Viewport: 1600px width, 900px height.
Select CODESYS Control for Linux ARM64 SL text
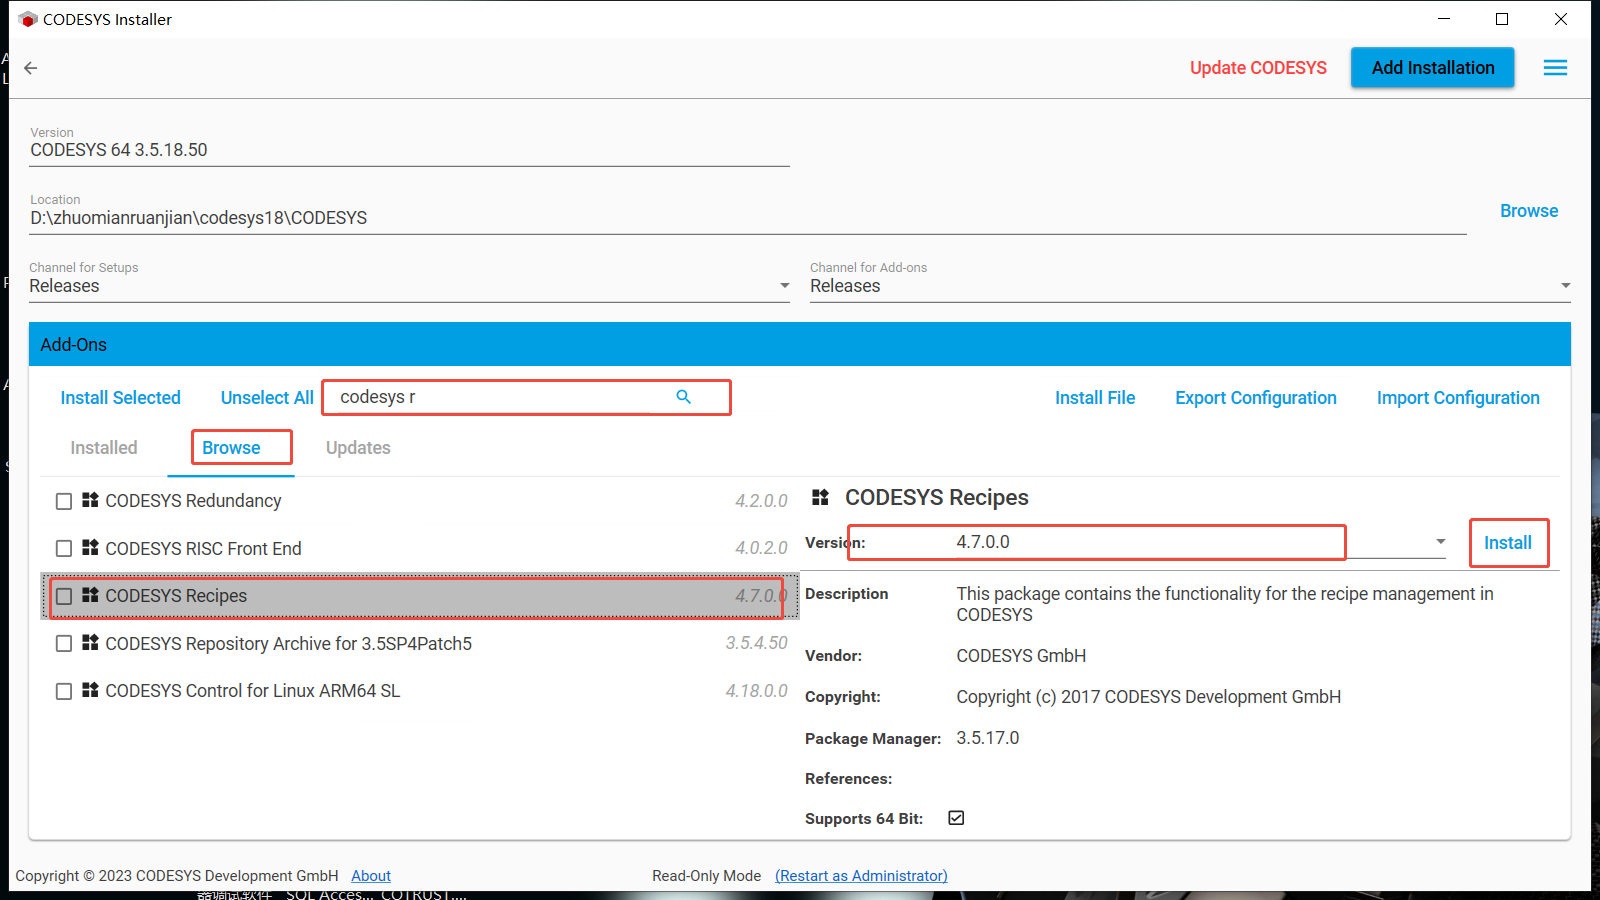(252, 691)
